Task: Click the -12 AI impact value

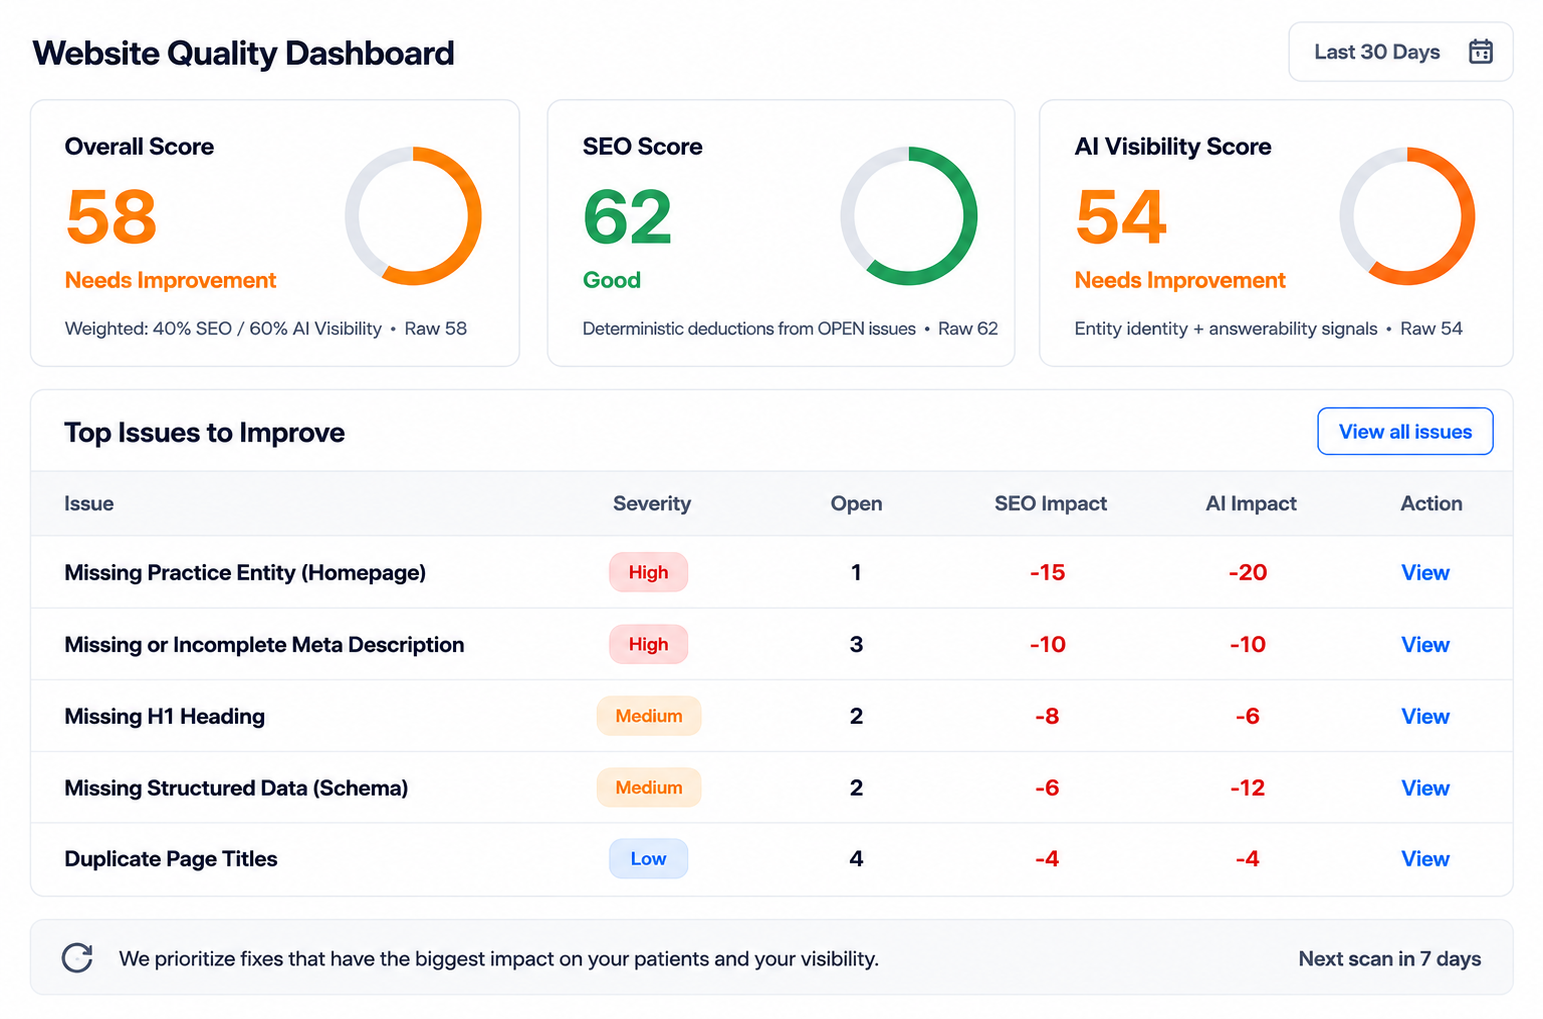Action: [x=1247, y=788]
